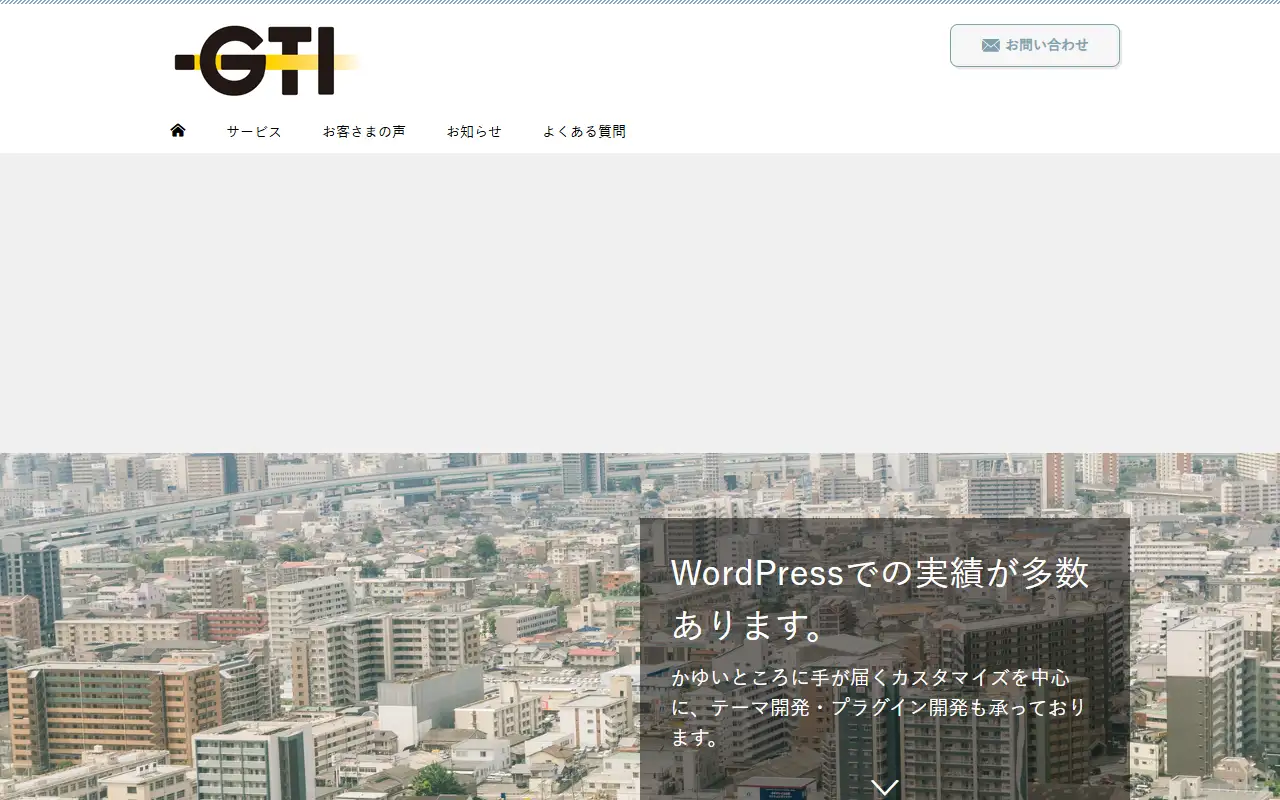Open the home icon menu item

click(178, 130)
